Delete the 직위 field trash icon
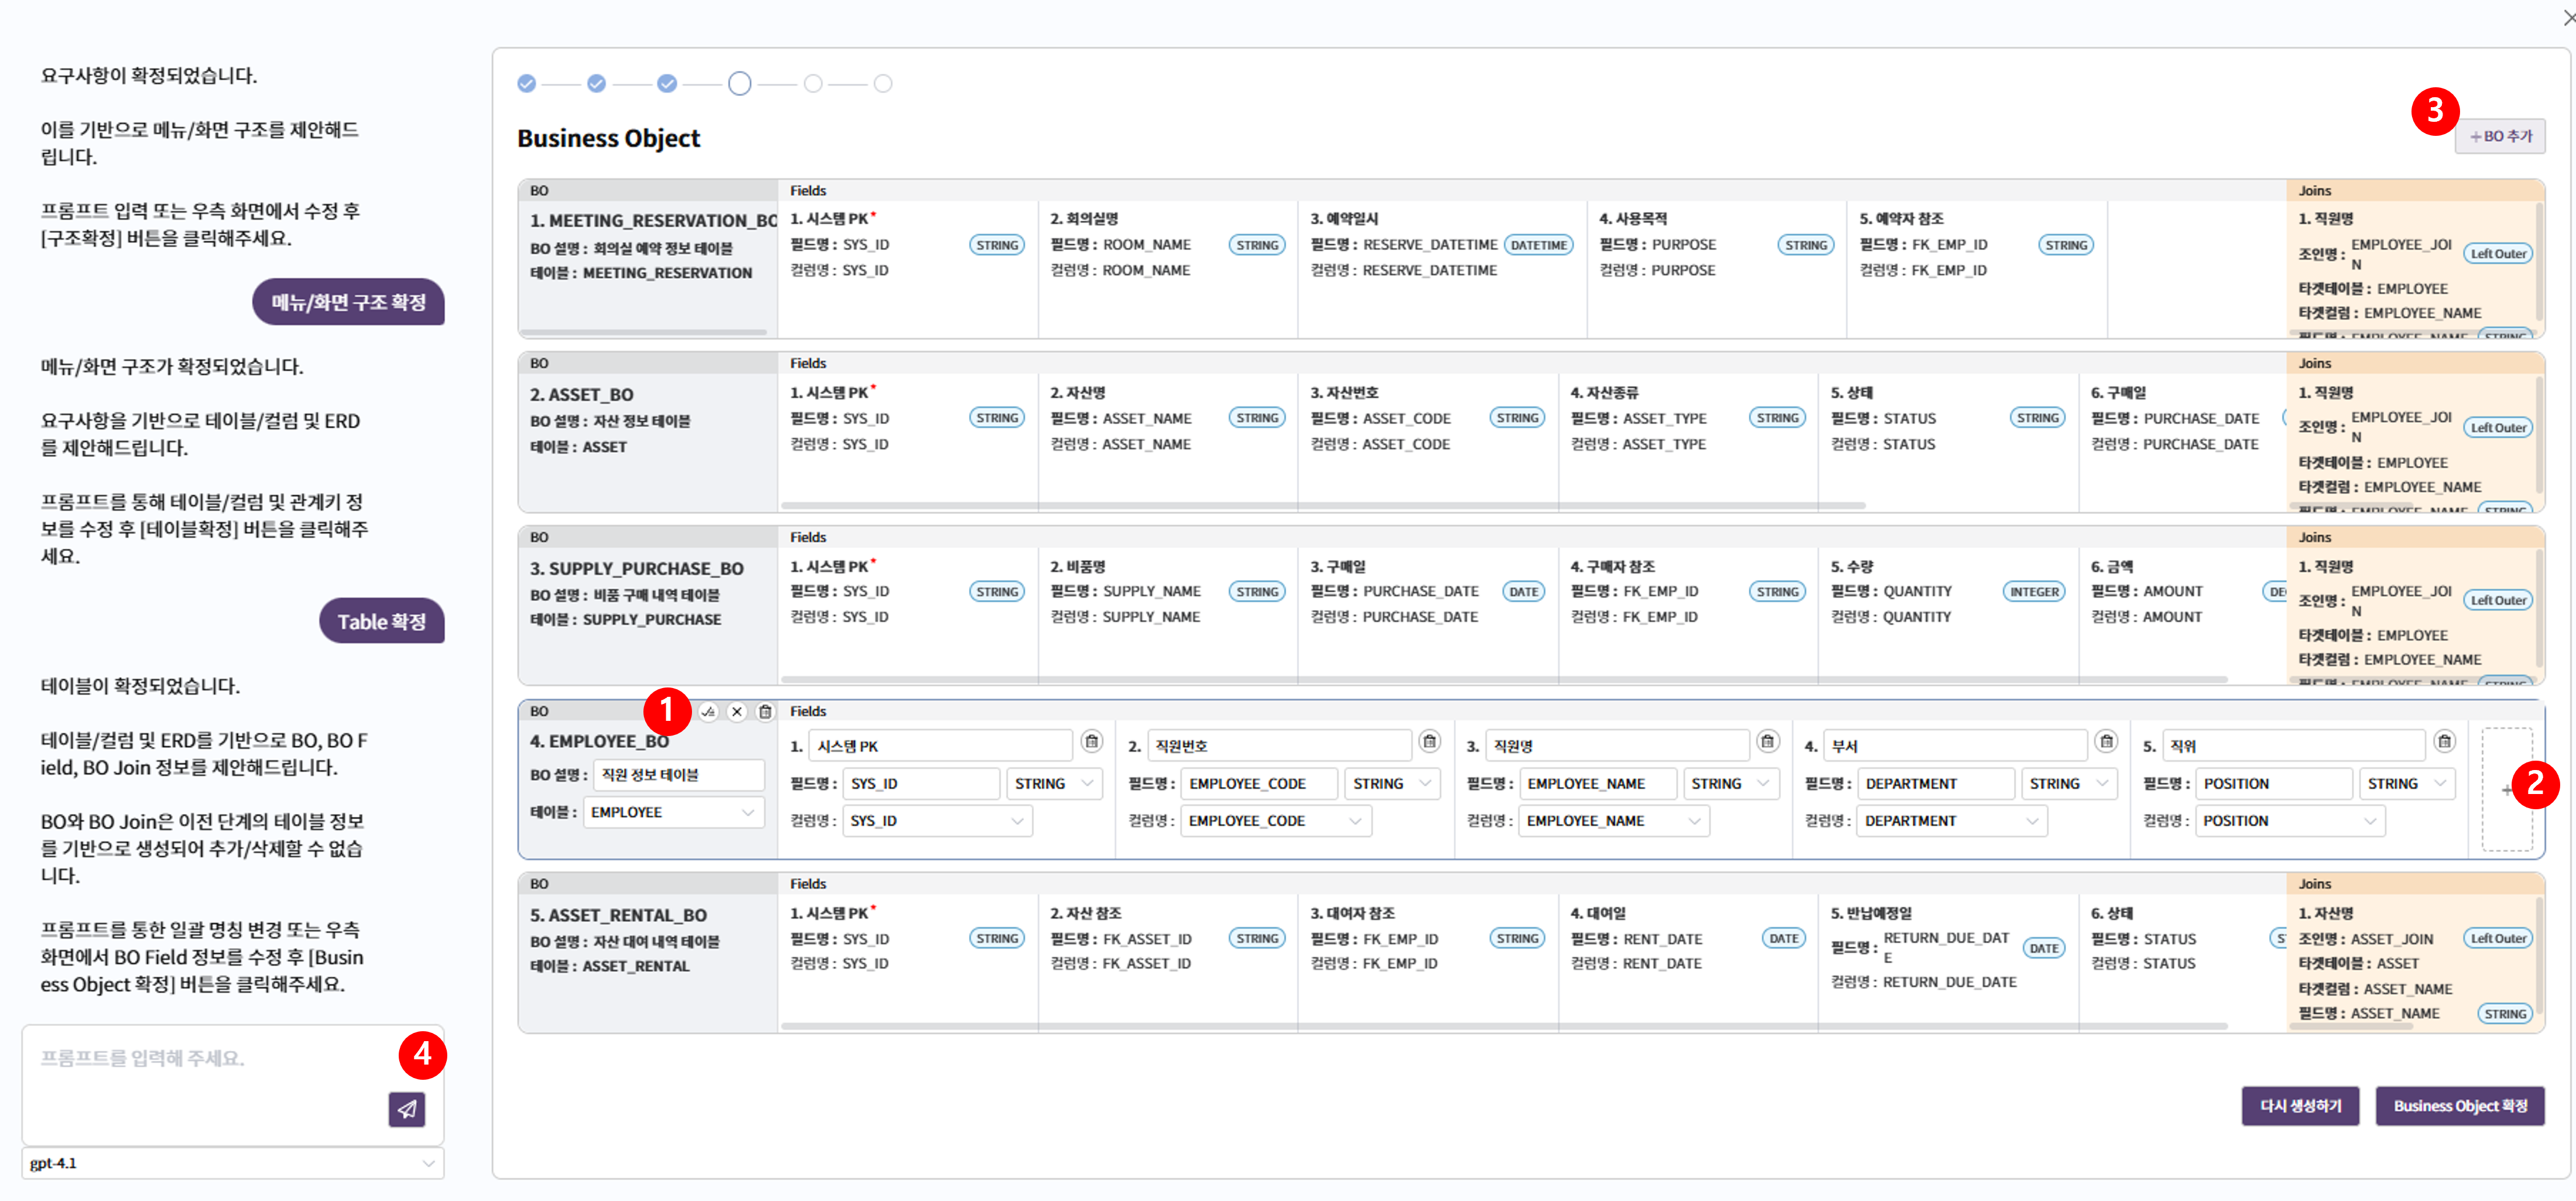The image size is (2576, 1201). click(x=2445, y=742)
